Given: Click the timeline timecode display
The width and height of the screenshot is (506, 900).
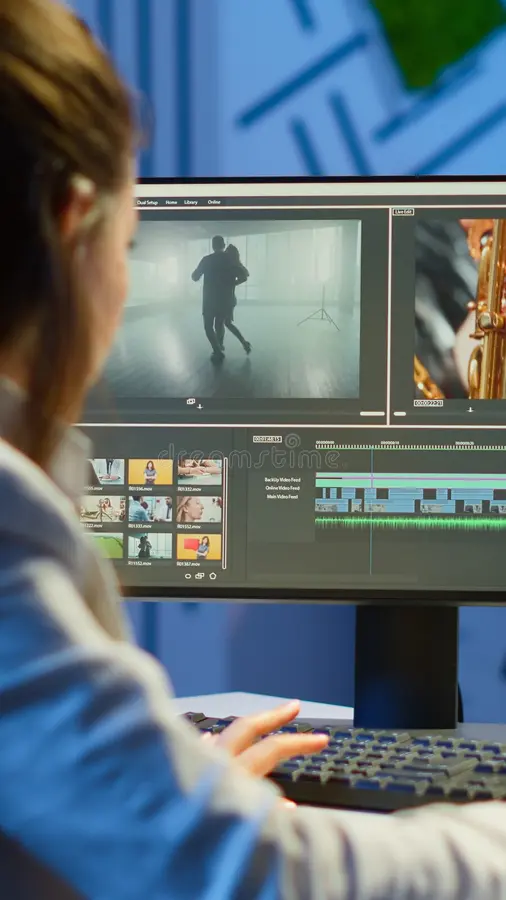Looking at the screenshot, I should click(267, 439).
